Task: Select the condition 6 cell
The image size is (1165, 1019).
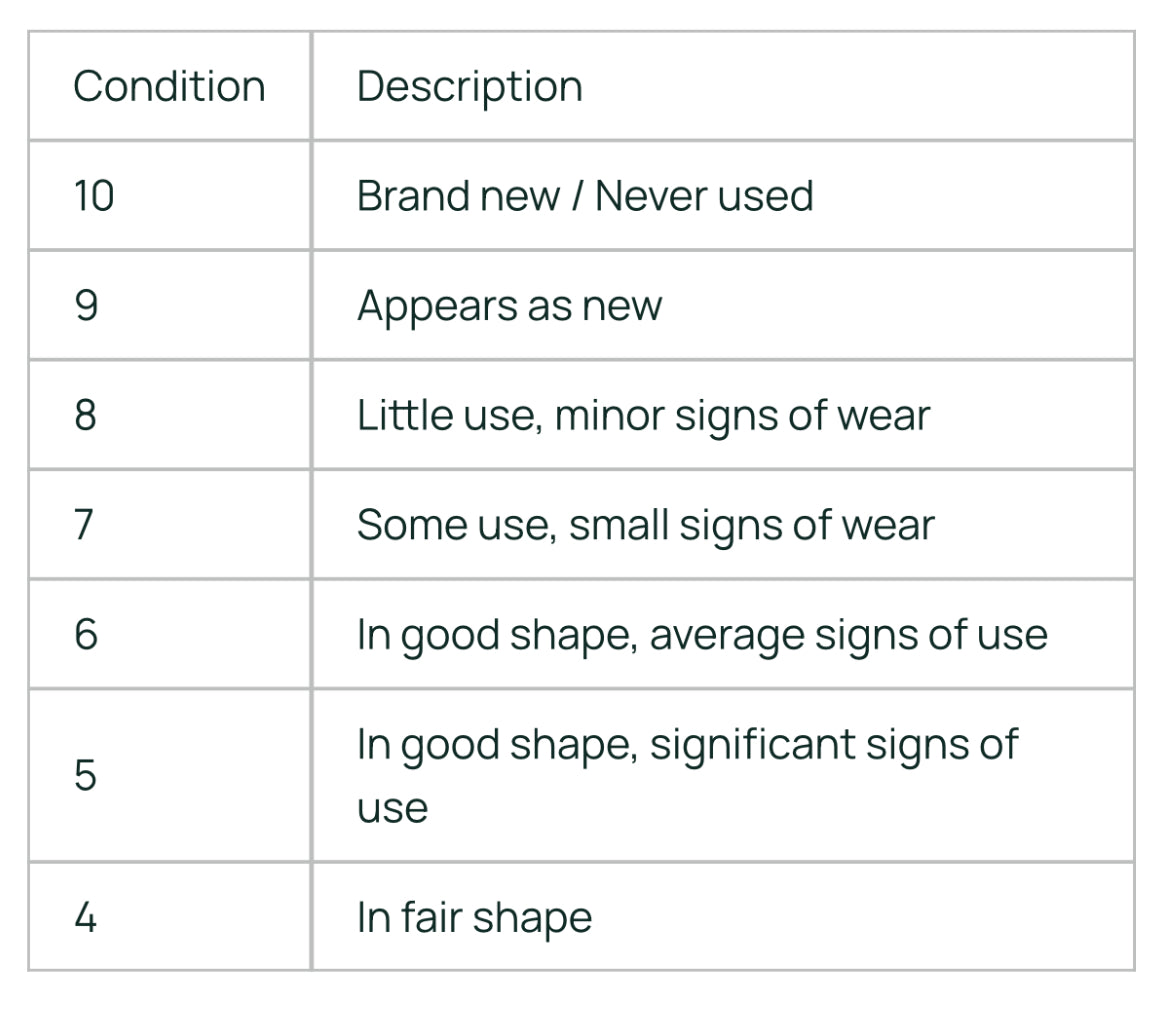Action: coord(86,635)
